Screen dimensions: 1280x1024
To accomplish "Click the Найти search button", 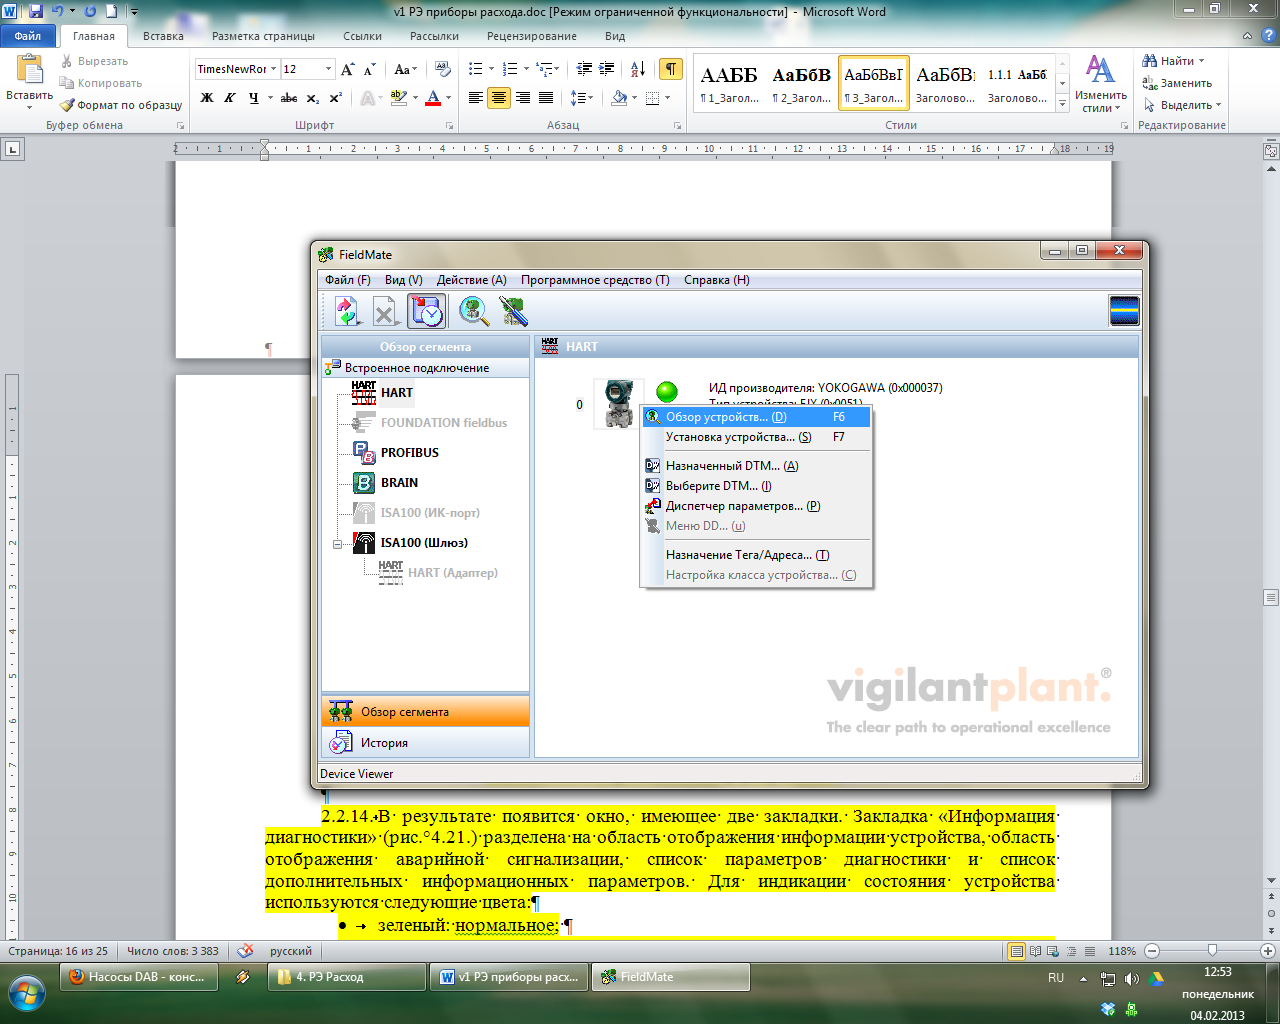I will [x=1176, y=61].
